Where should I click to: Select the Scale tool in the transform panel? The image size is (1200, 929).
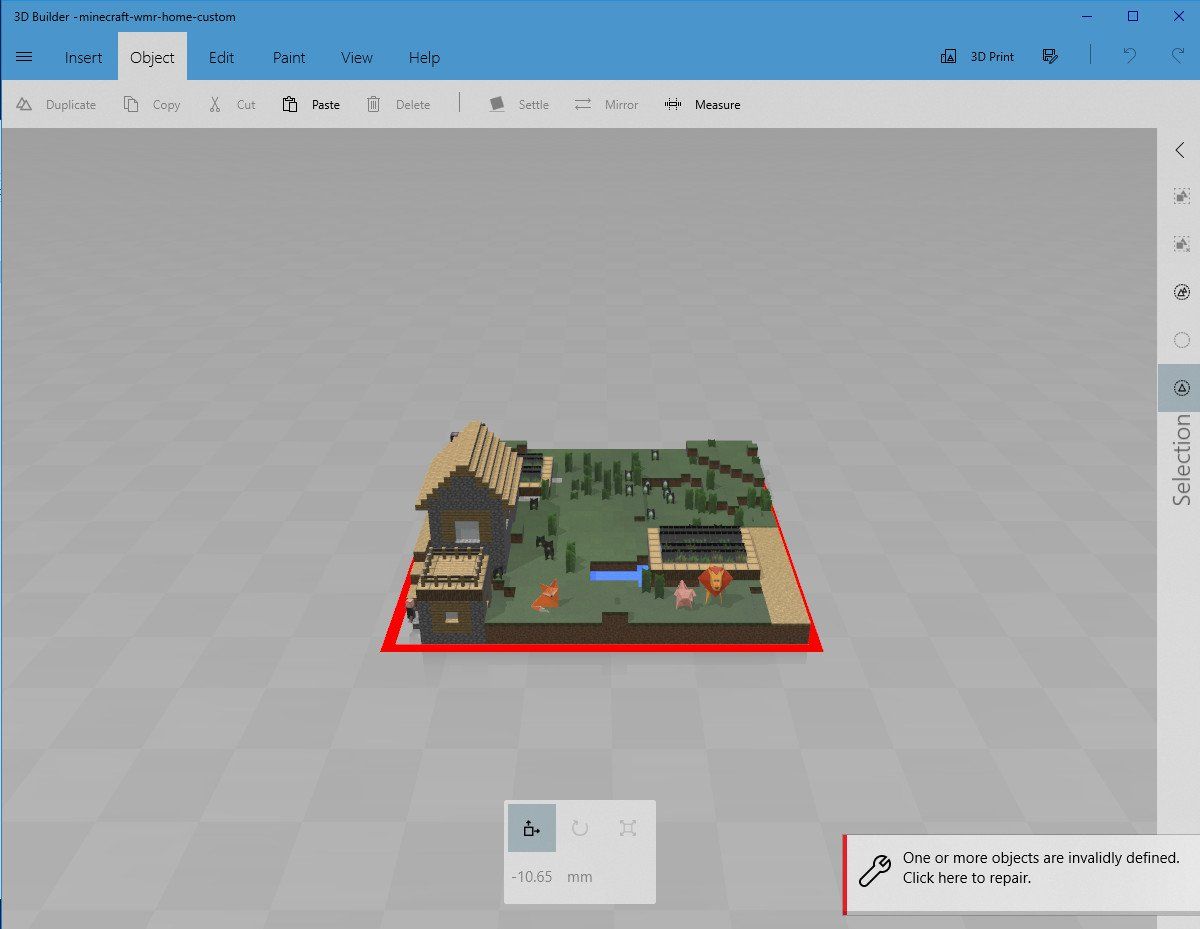pos(627,828)
